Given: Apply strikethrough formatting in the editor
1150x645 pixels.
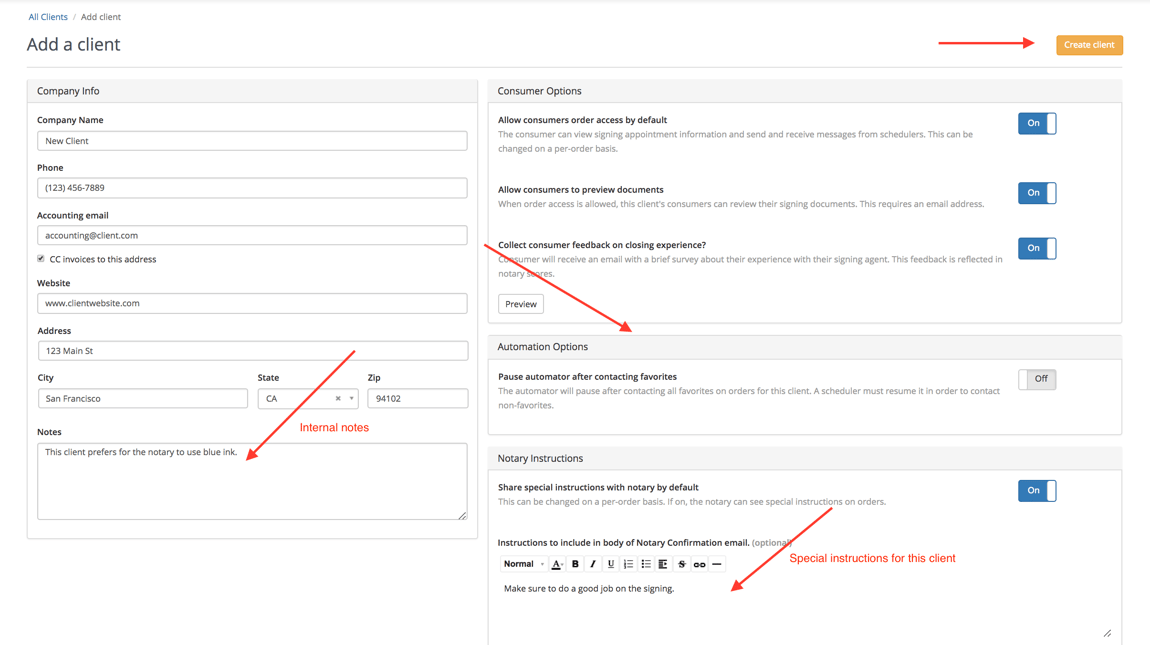Looking at the screenshot, I should pyautogui.click(x=682, y=563).
